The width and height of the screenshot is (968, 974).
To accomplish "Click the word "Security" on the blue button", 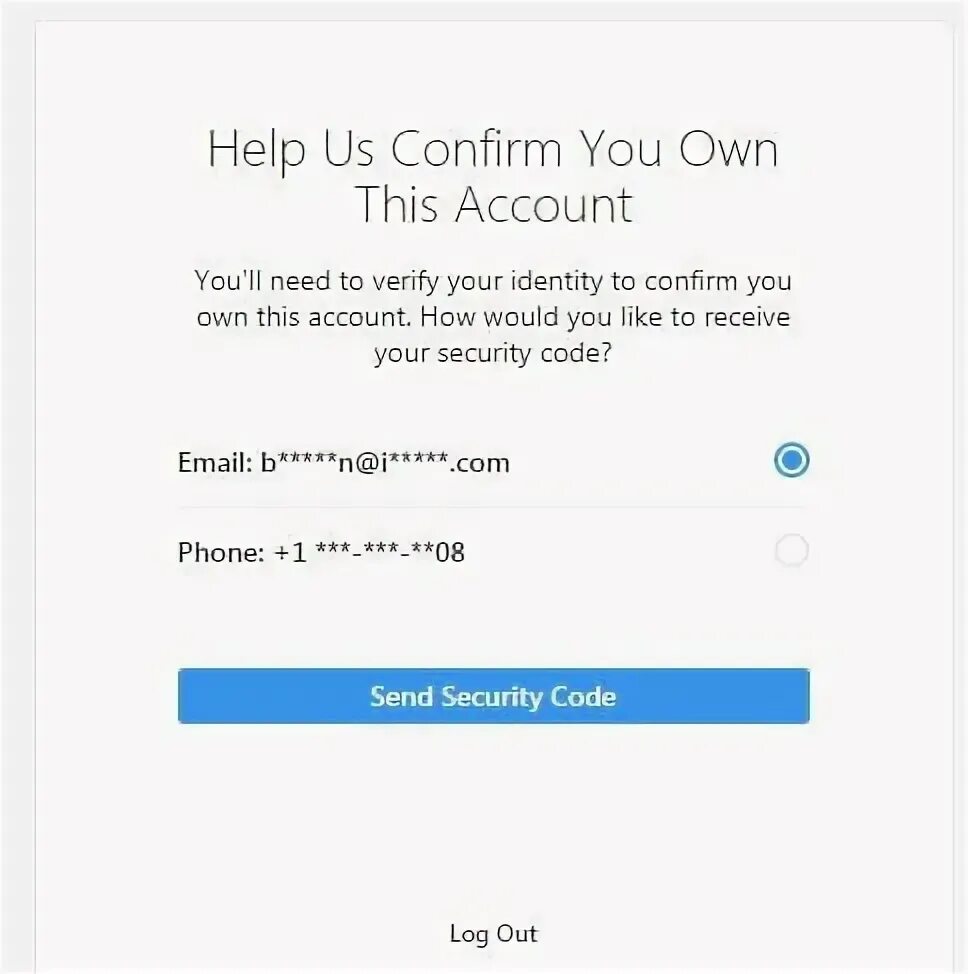I will pyautogui.click(x=491, y=698).
